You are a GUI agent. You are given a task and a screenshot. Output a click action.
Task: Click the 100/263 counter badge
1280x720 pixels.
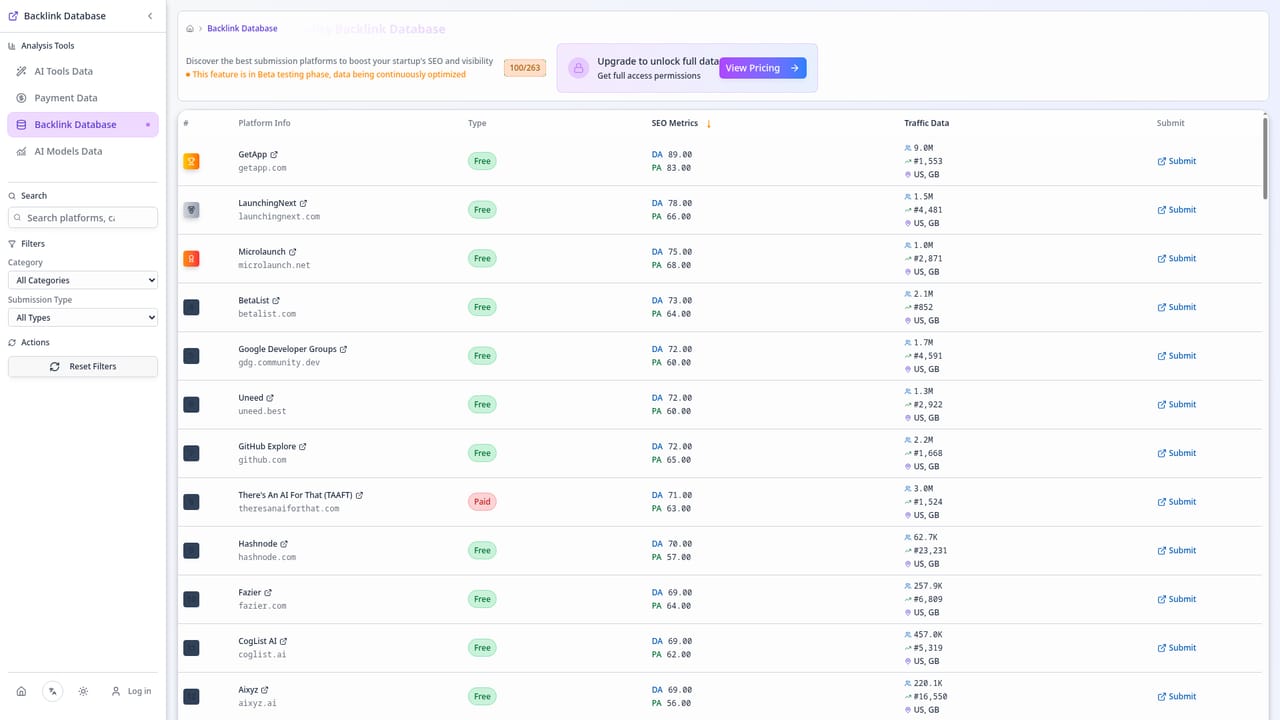tap(525, 68)
